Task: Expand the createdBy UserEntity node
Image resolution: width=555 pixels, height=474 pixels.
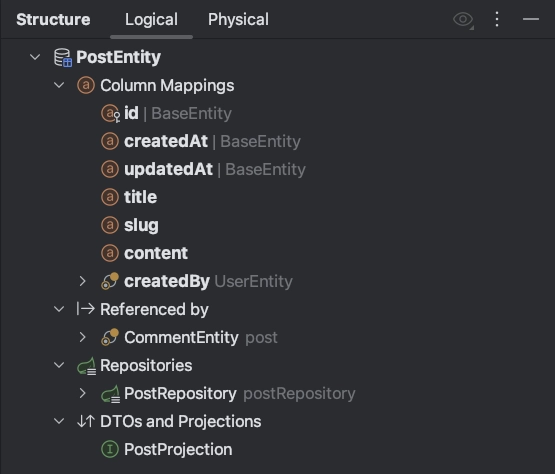Action: coord(82,281)
